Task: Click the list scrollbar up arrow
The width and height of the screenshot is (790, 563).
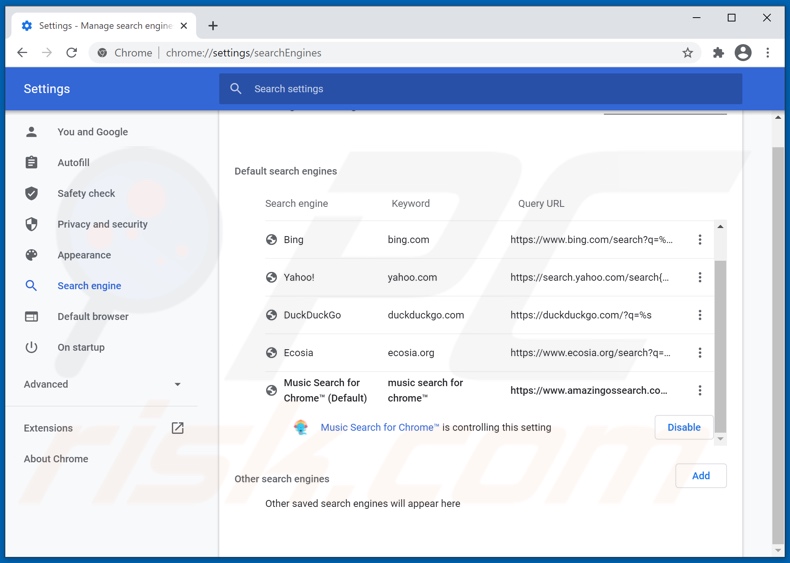Action: pyautogui.click(x=720, y=227)
